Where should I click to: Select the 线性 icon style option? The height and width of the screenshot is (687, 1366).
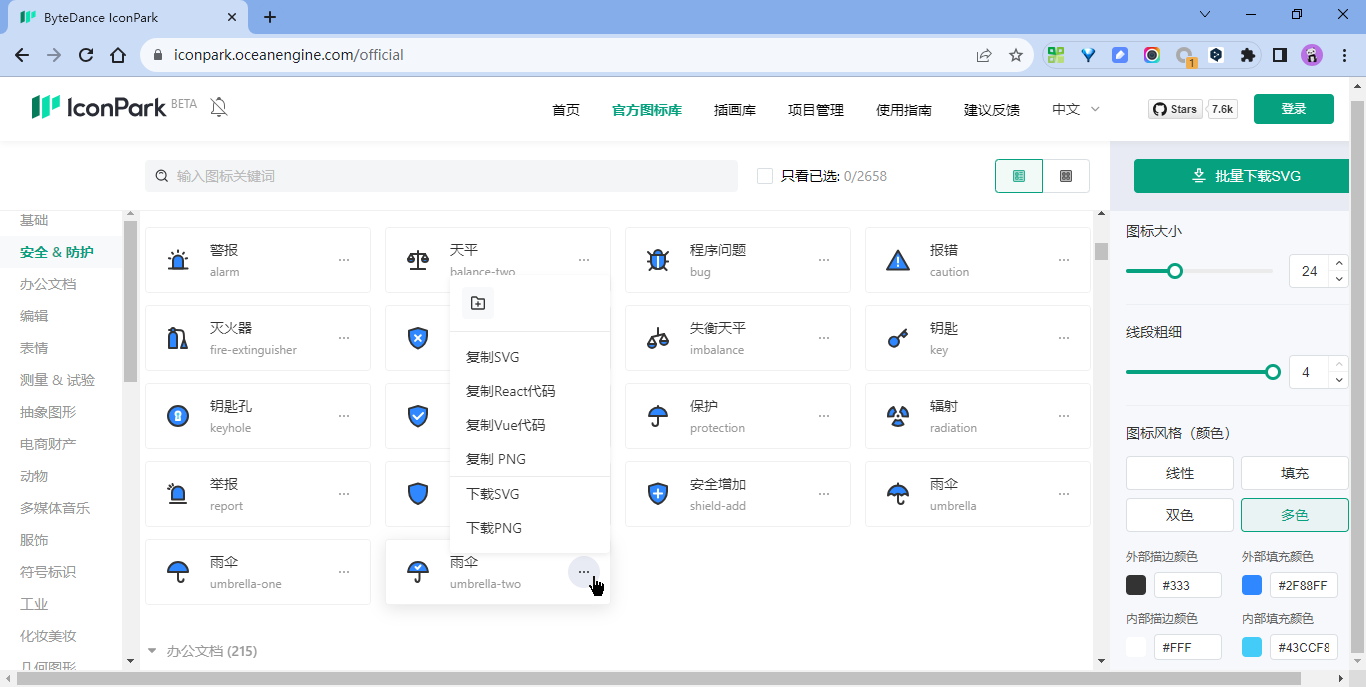pyautogui.click(x=1180, y=473)
